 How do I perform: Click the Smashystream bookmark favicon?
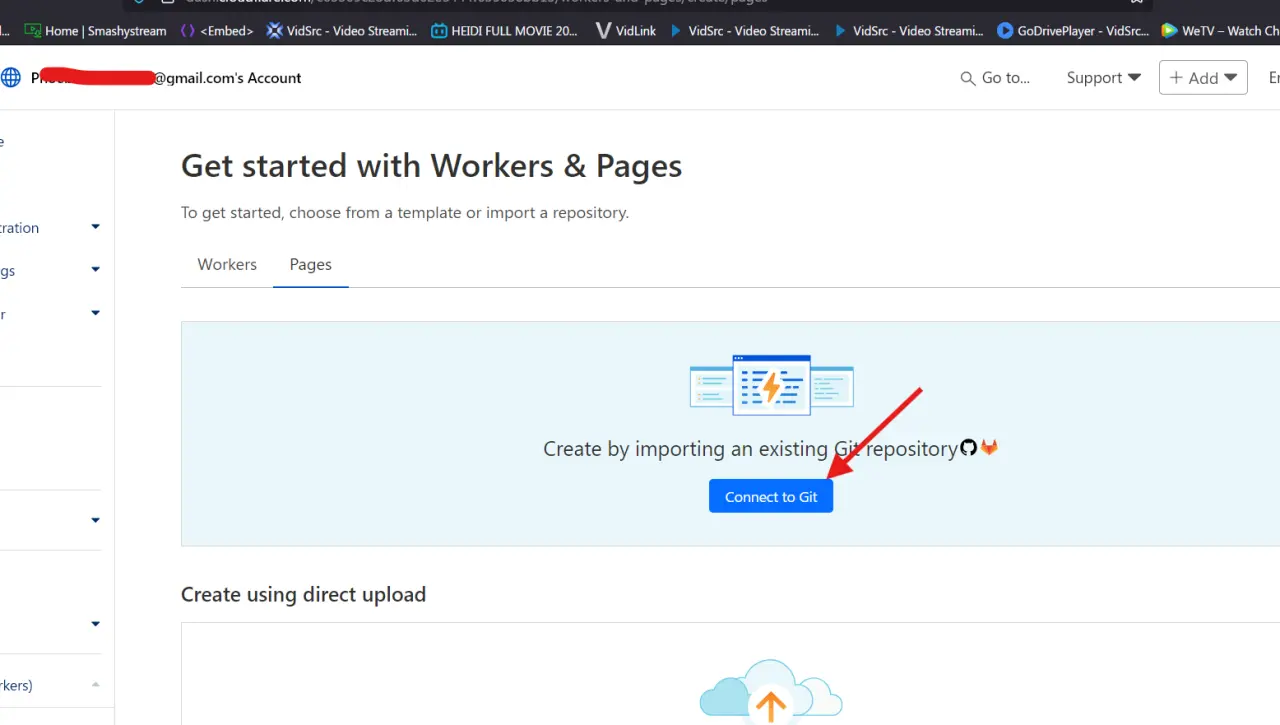point(33,31)
